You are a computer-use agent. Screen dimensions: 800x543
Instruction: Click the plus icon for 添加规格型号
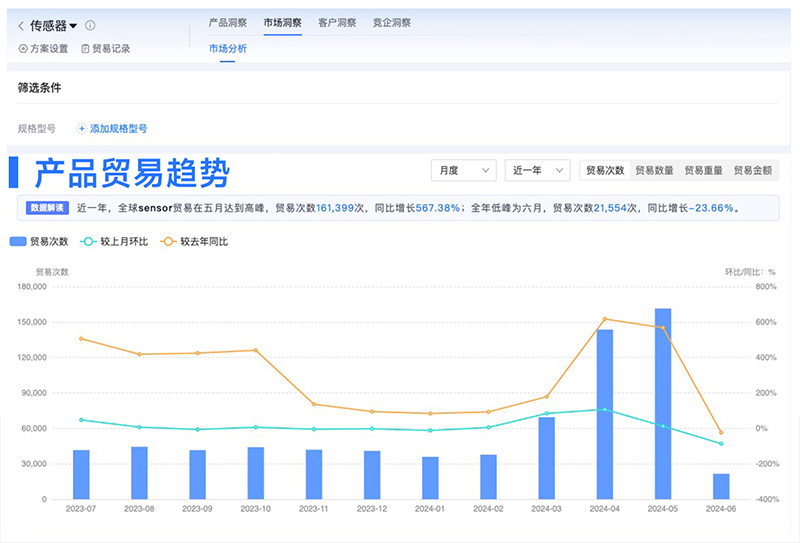click(x=82, y=129)
